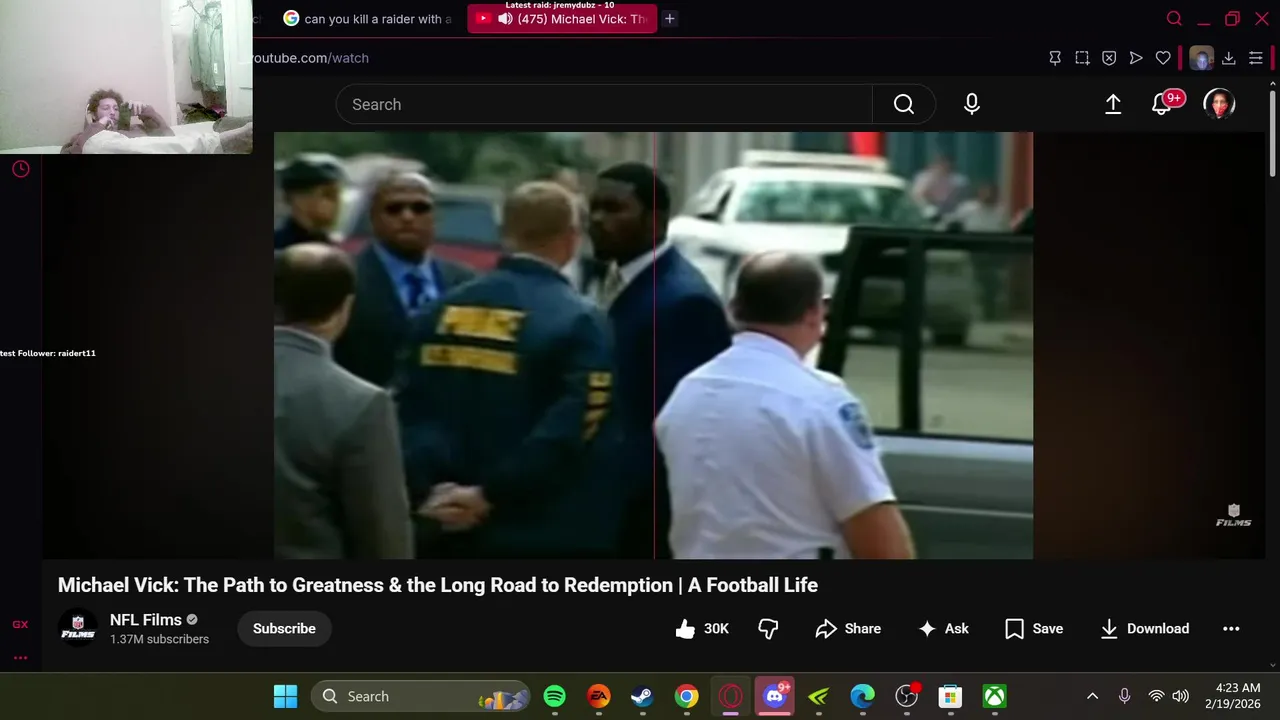This screenshot has height=720, width=1280.
Task: Click the Download button below the video
Action: click(x=1144, y=629)
